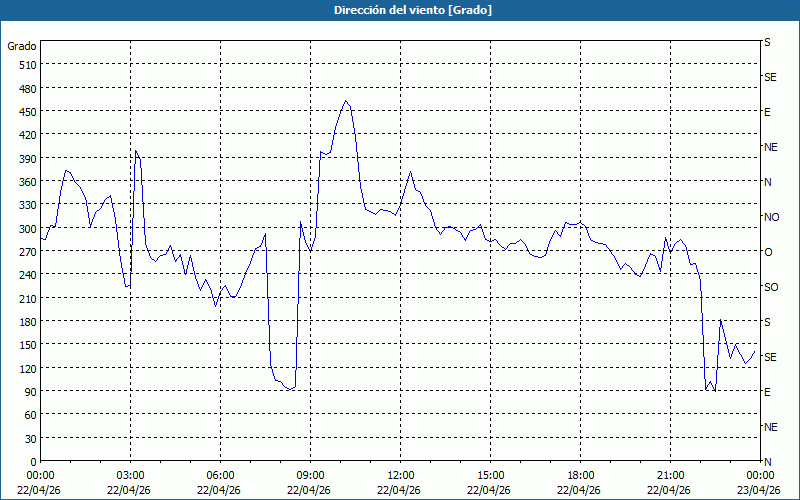Click the 'Grado' unit label above the y-axis
This screenshot has width=800, height=500.
tap(22, 46)
